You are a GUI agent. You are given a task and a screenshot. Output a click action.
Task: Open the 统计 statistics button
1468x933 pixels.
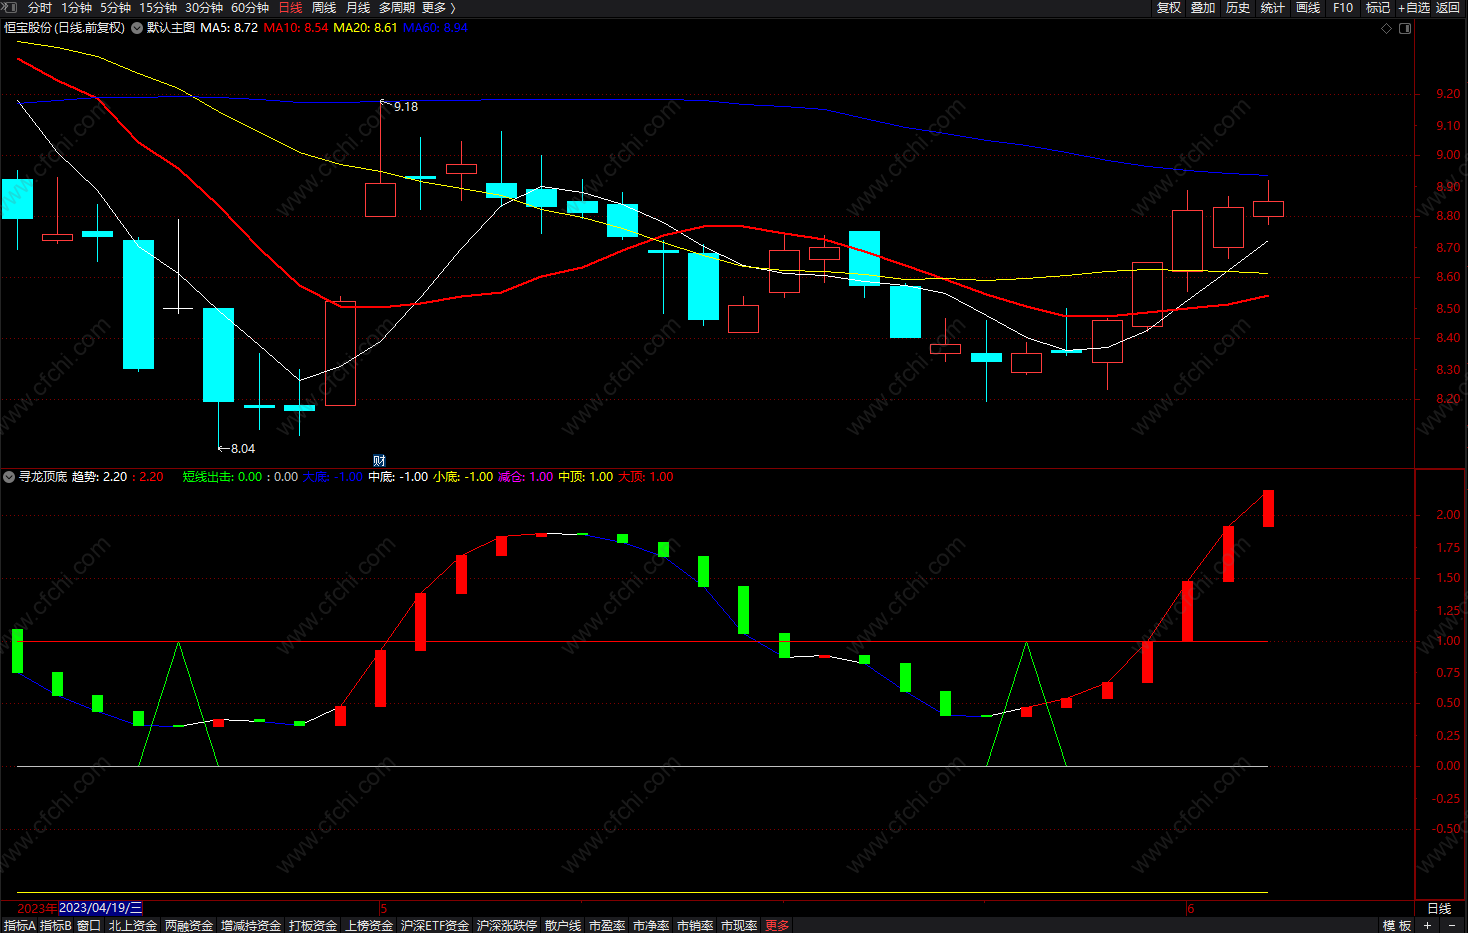[1273, 8]
